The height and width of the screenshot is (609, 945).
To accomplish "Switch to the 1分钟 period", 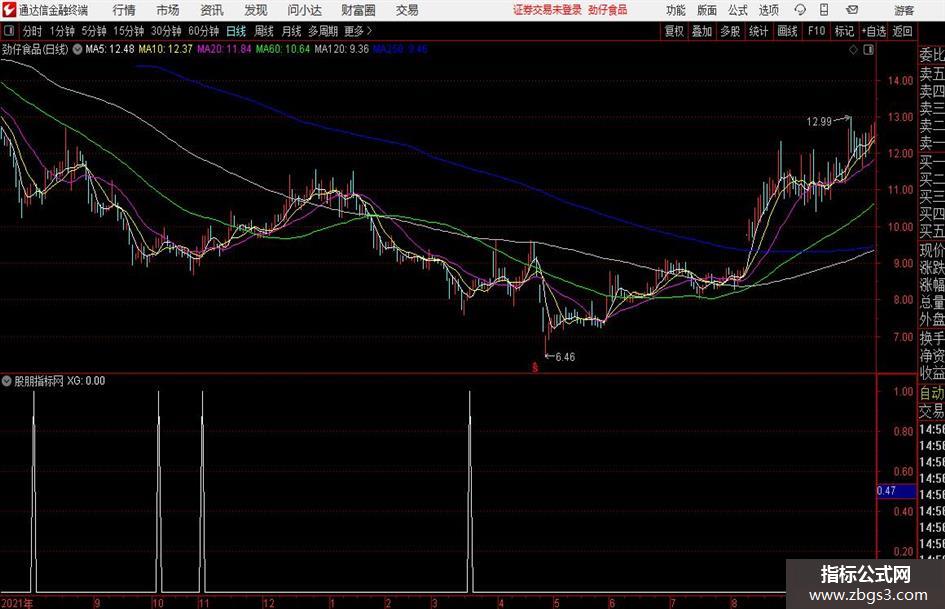I will (x=62, y=31).
